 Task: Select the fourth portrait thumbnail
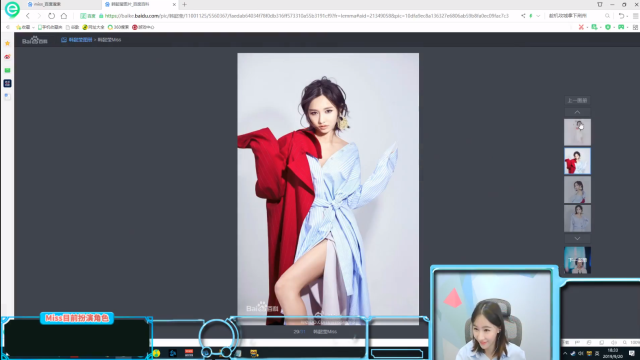[x=577, y=218]
